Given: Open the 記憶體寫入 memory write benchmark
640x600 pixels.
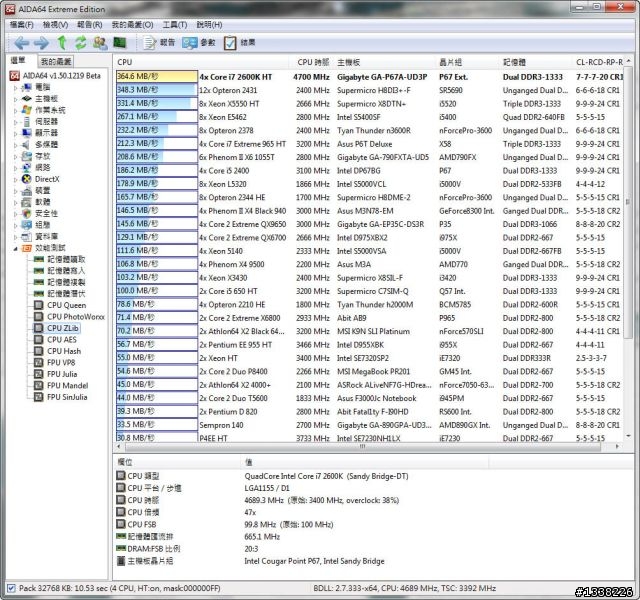Looking at the screenshot, I should pos(60,271).
